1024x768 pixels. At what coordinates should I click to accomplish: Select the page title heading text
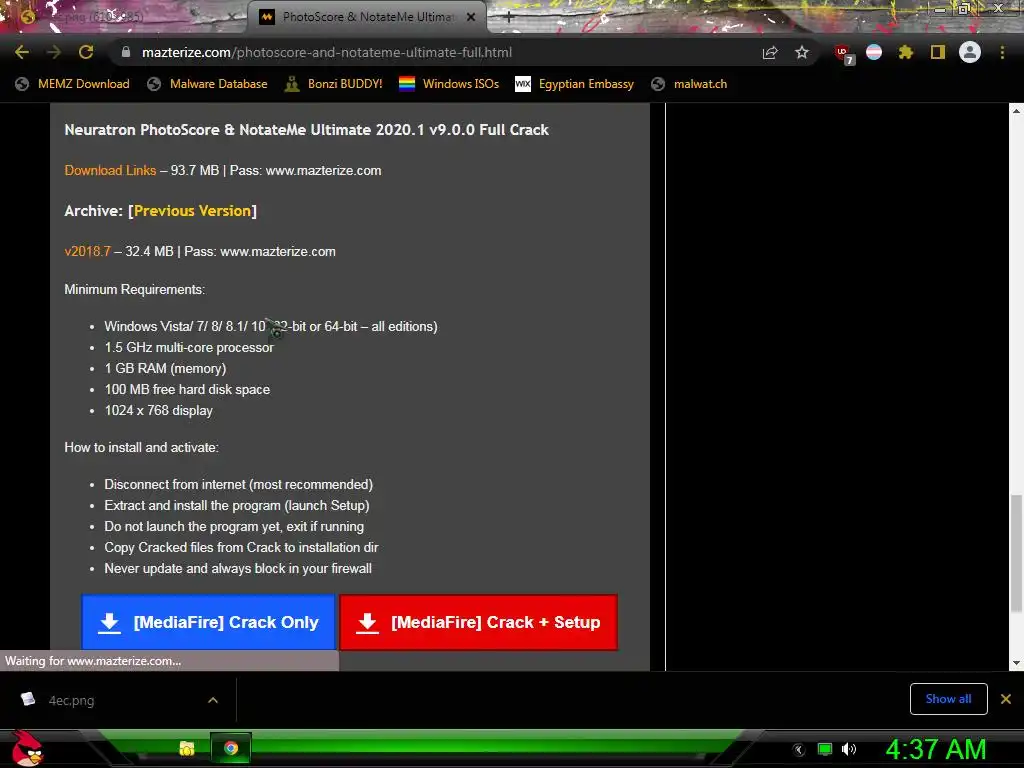tap(306, 130)
